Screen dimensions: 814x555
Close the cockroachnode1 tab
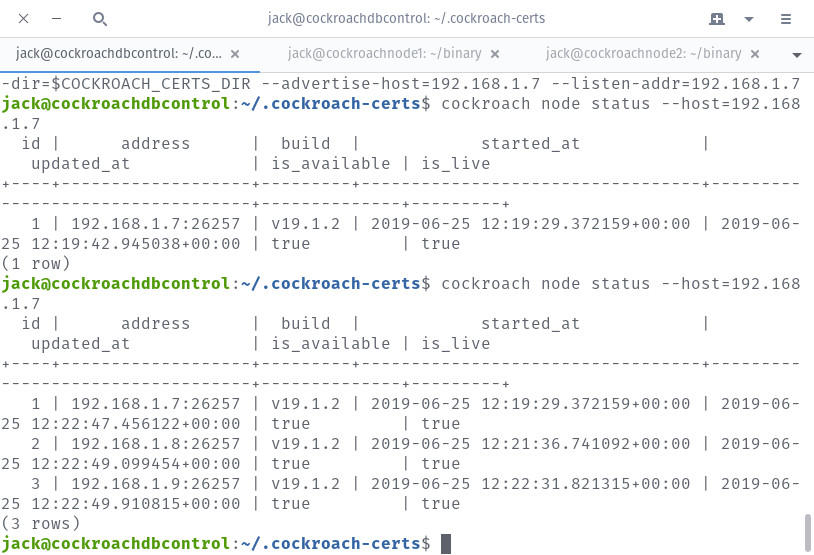pyautogui.click(x=495, y=54)
